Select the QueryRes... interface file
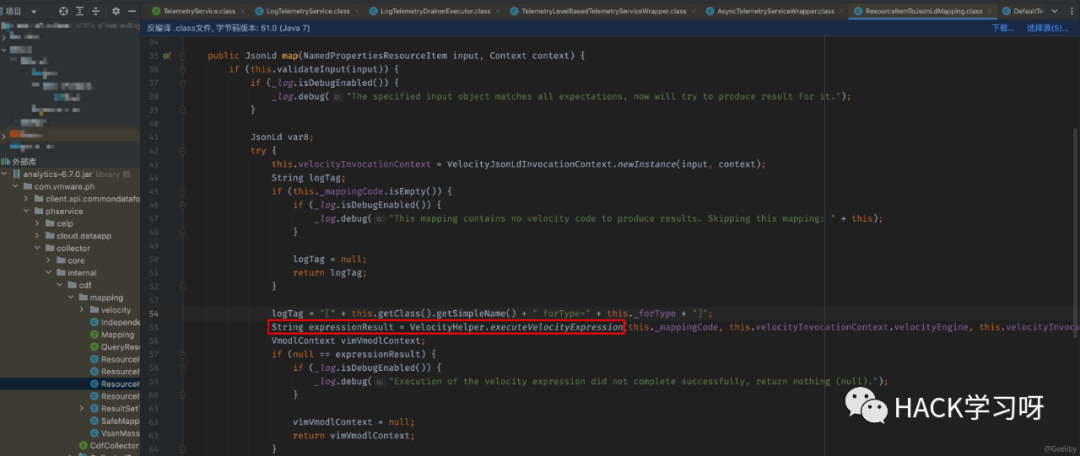Screen dimensions: 1080x456 coord(120,347)
